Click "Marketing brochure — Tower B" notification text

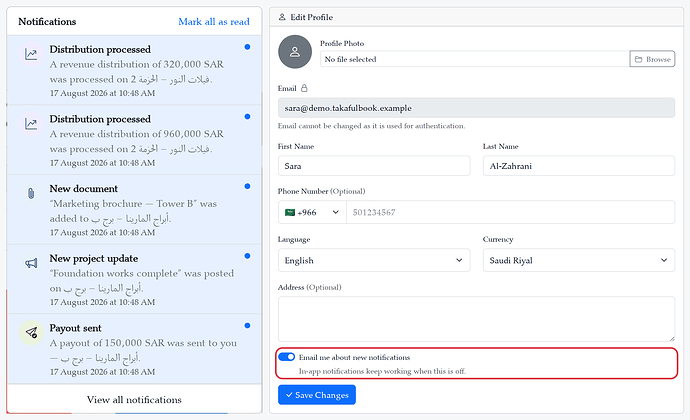pos(133,211)
